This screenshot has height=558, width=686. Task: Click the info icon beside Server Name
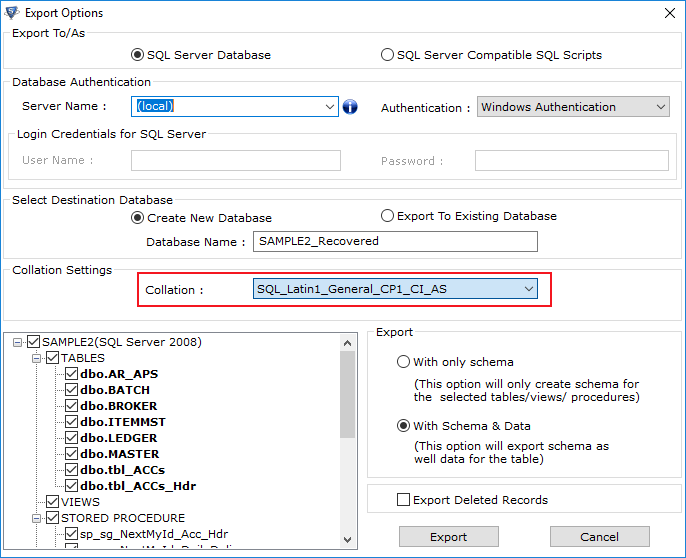[350, 107]
